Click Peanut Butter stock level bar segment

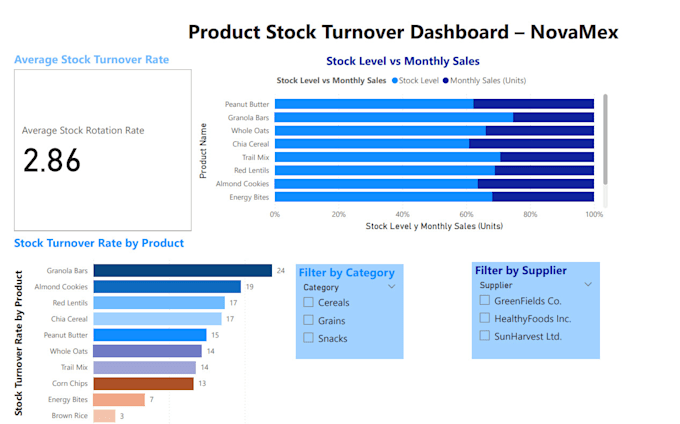click(374, 104)
